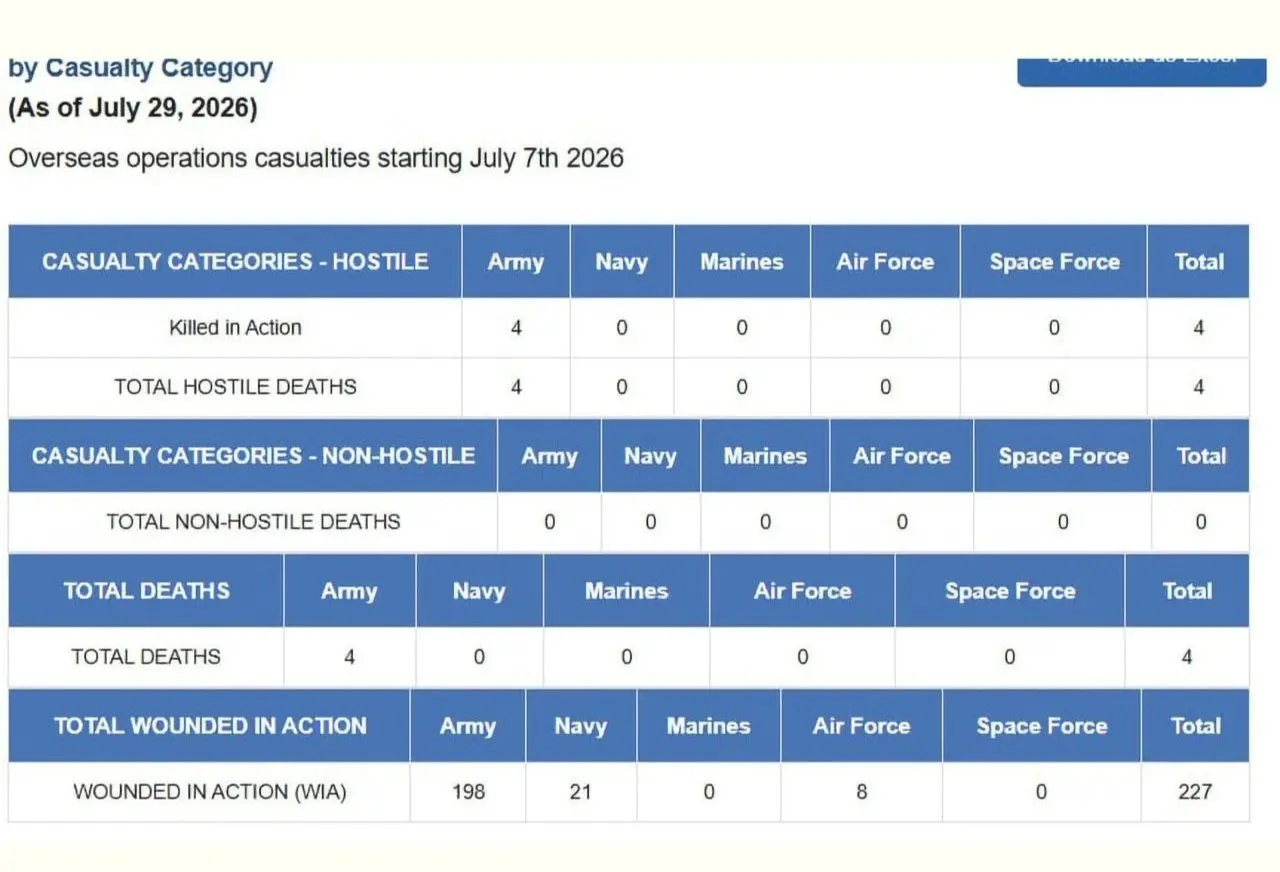Select Army value 4 in Total Deaths row
The width and height of the screenshot is (1280, 872).
coord(349,657)
